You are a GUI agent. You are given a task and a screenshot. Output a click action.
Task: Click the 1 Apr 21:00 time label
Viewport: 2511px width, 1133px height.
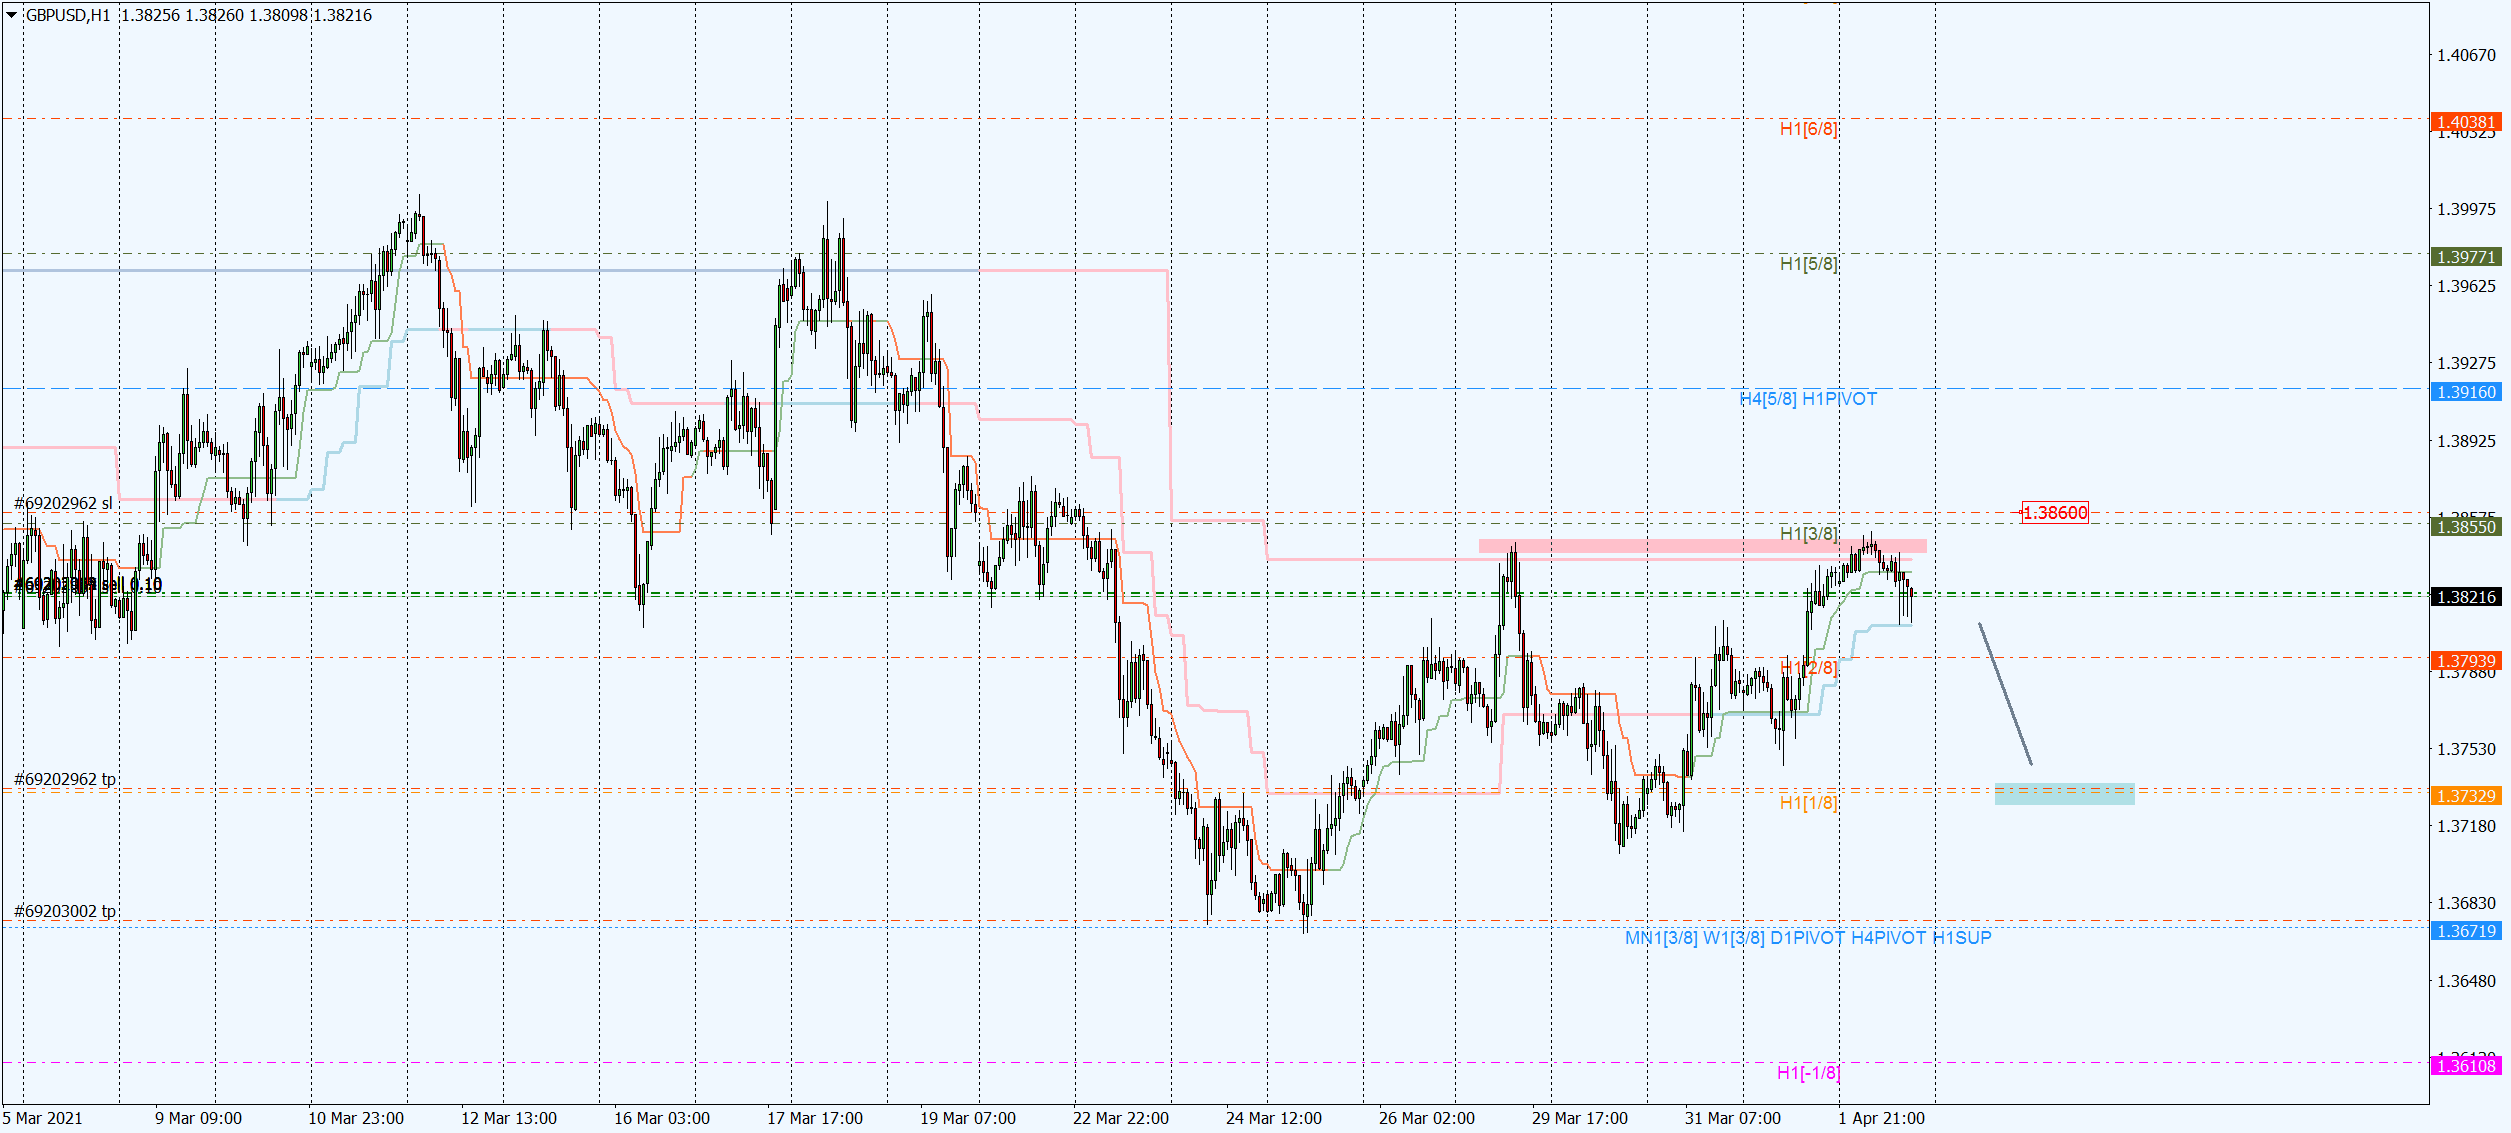(1882, 1118)
